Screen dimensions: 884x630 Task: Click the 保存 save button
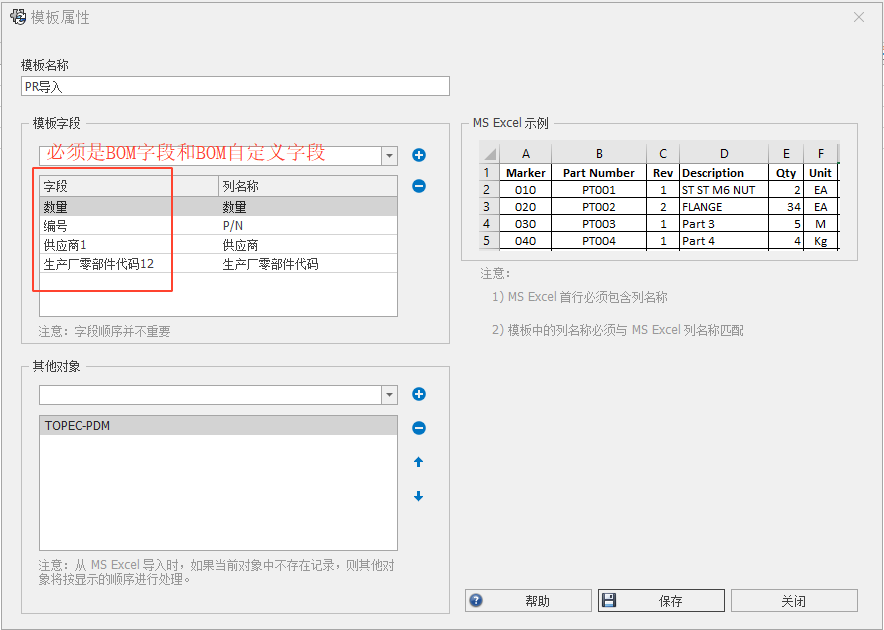pos(661,601)
